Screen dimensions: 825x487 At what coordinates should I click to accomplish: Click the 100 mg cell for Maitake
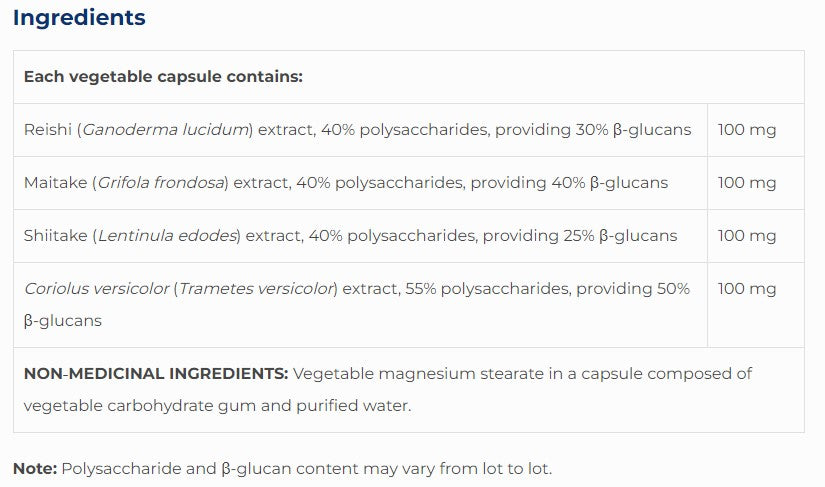[x=747, y=183]
